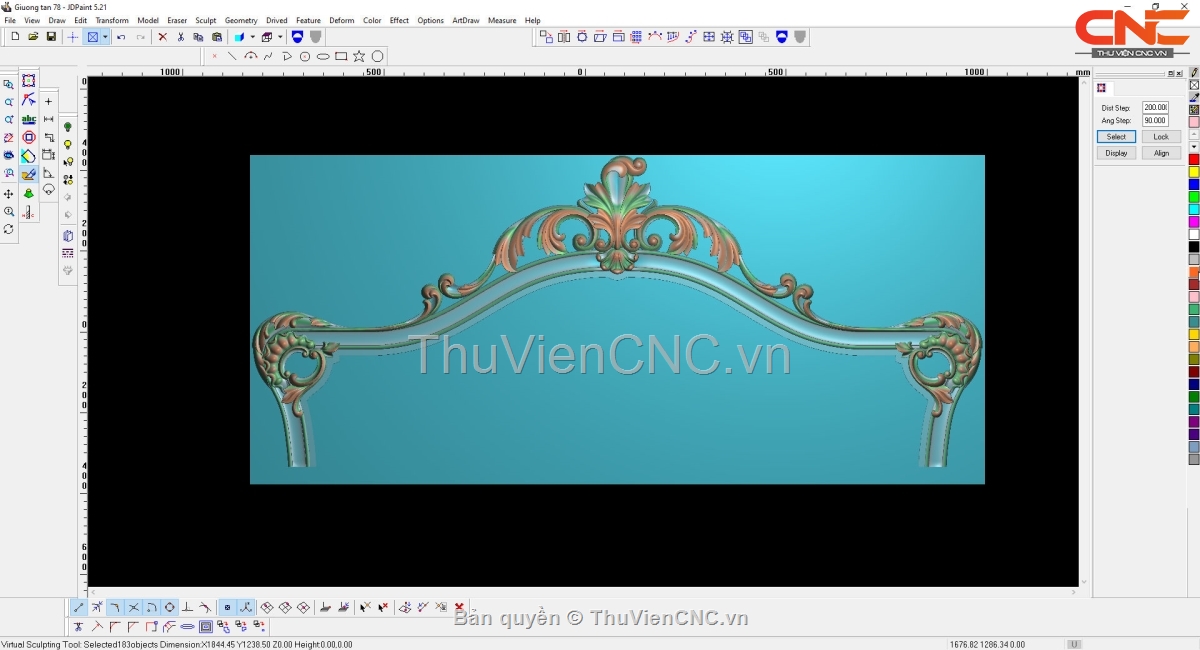Toggle the intersection snap button
Screen dimensions: 1200x650
tap(133, 607)
